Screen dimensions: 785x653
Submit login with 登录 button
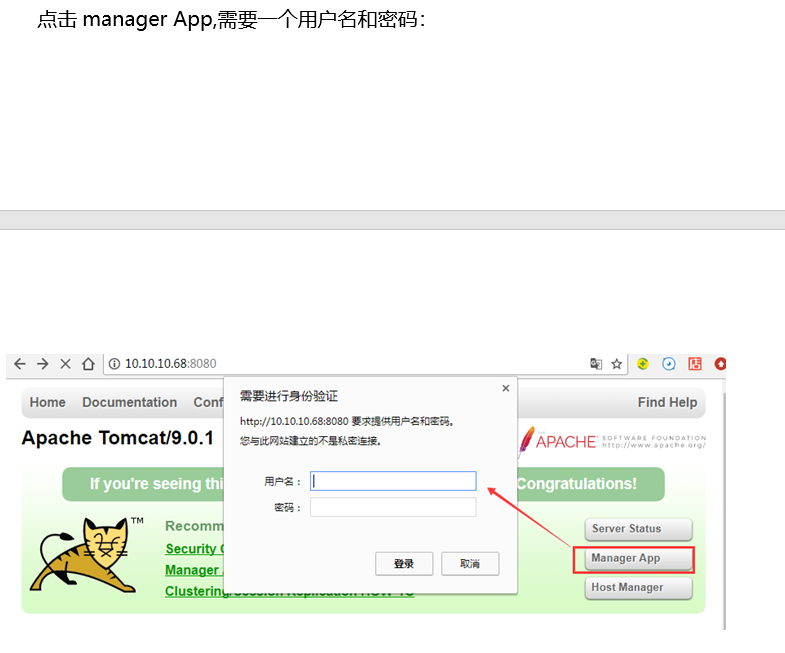[404, 564]
